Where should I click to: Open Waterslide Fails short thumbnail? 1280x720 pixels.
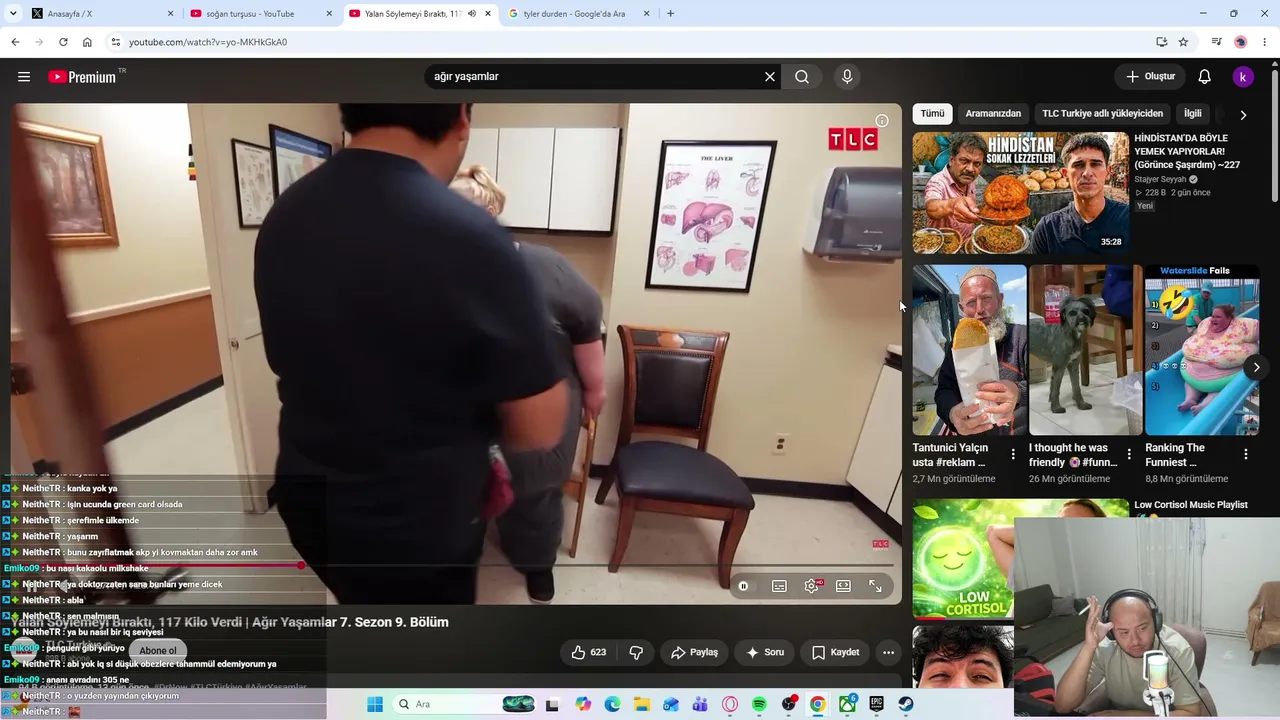(x=1201, y=350)
